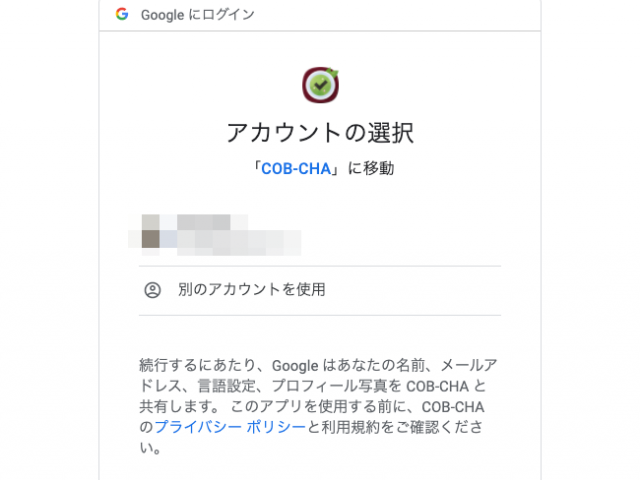The width and height of the screenshot is (640, 480).
Task: Click the "Google にログイン" header title
Action: (x=198, y=15)
